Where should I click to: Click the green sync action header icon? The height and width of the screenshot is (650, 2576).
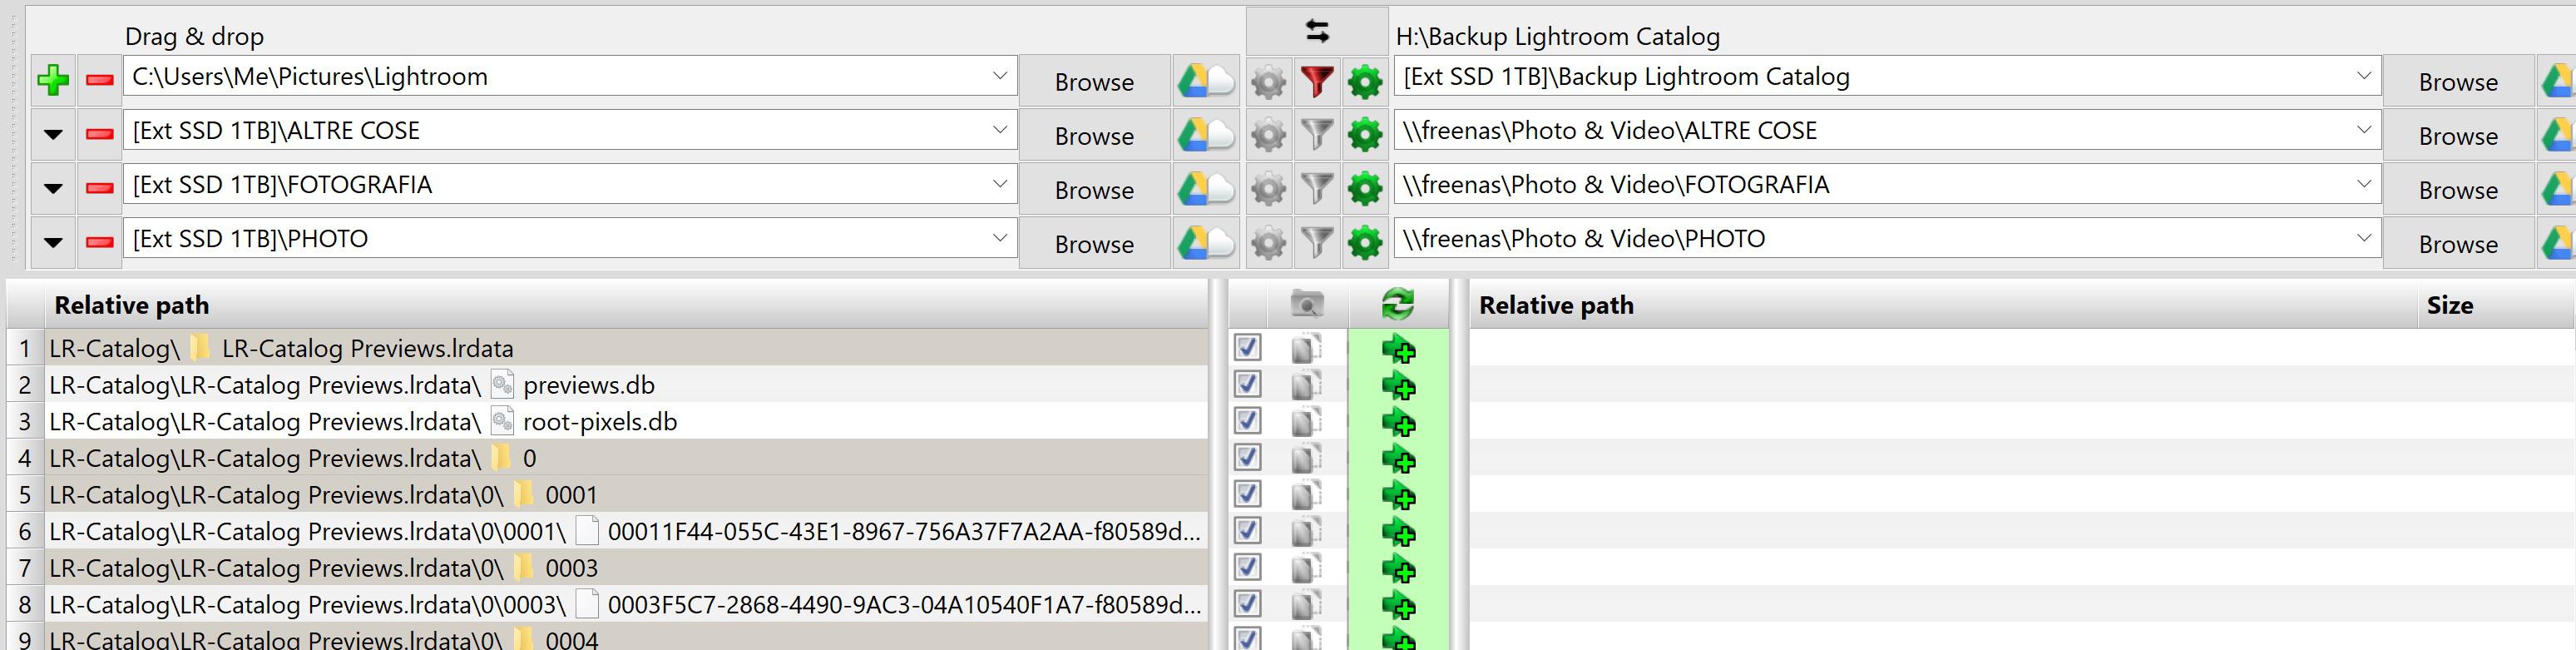(x=1398, y=304)
